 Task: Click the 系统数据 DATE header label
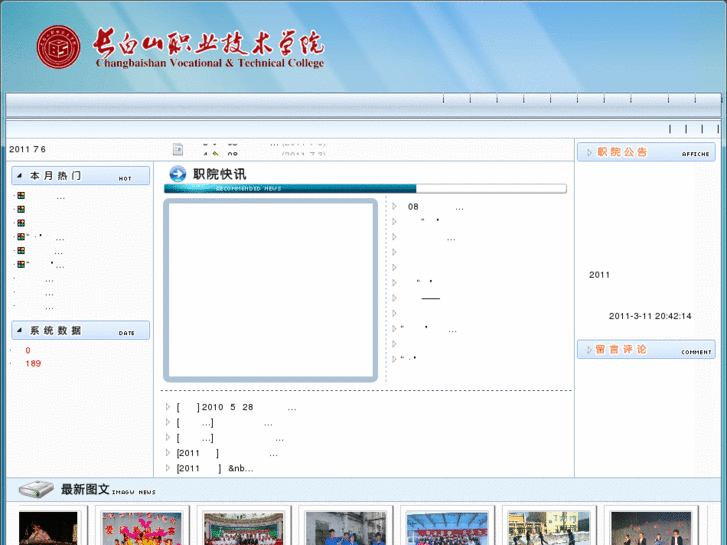(81, 330)
